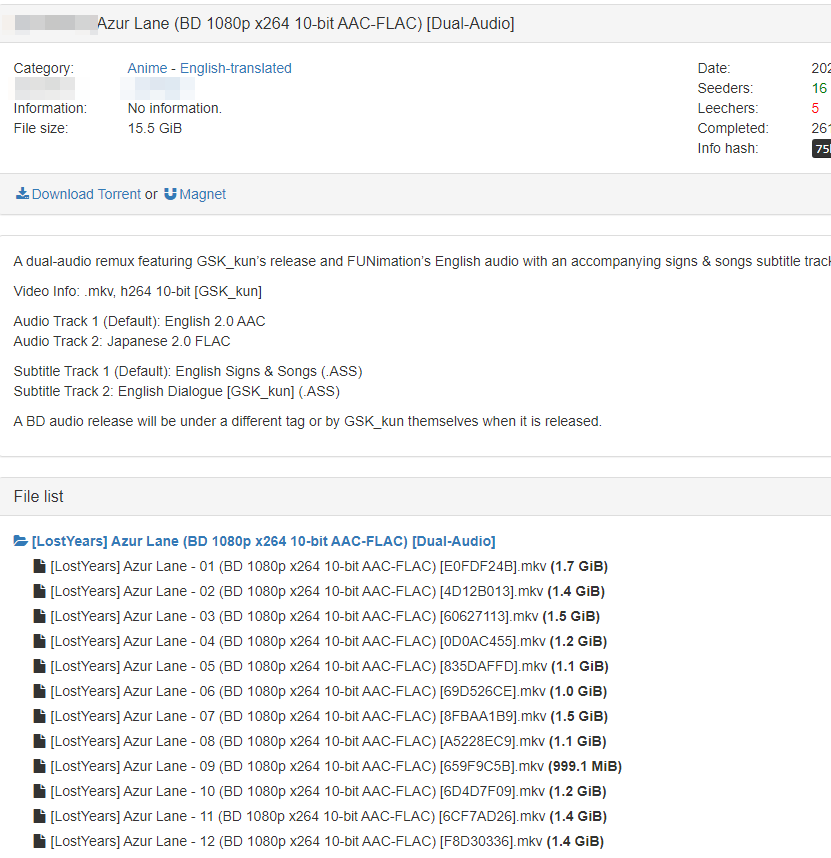The width and height of the screenshot is (831, 858).
Task: Click the 'Audio Track 2: Japanese 2.0 FLAC' line
Action: [x=122, y=341]
